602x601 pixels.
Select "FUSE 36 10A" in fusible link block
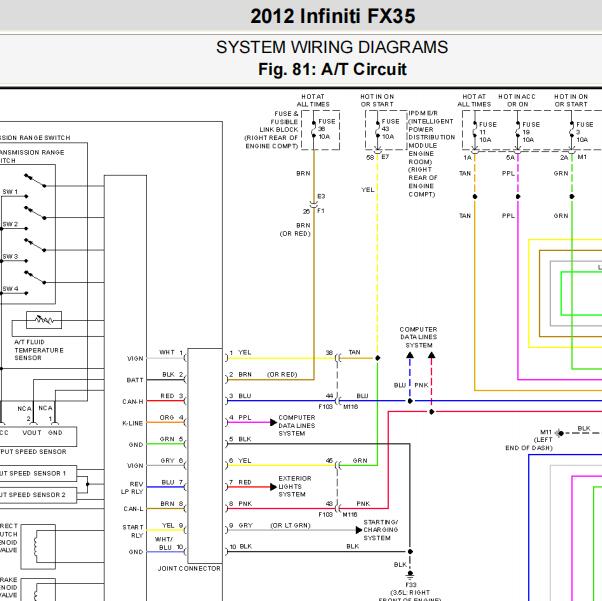tap(327, 129)
